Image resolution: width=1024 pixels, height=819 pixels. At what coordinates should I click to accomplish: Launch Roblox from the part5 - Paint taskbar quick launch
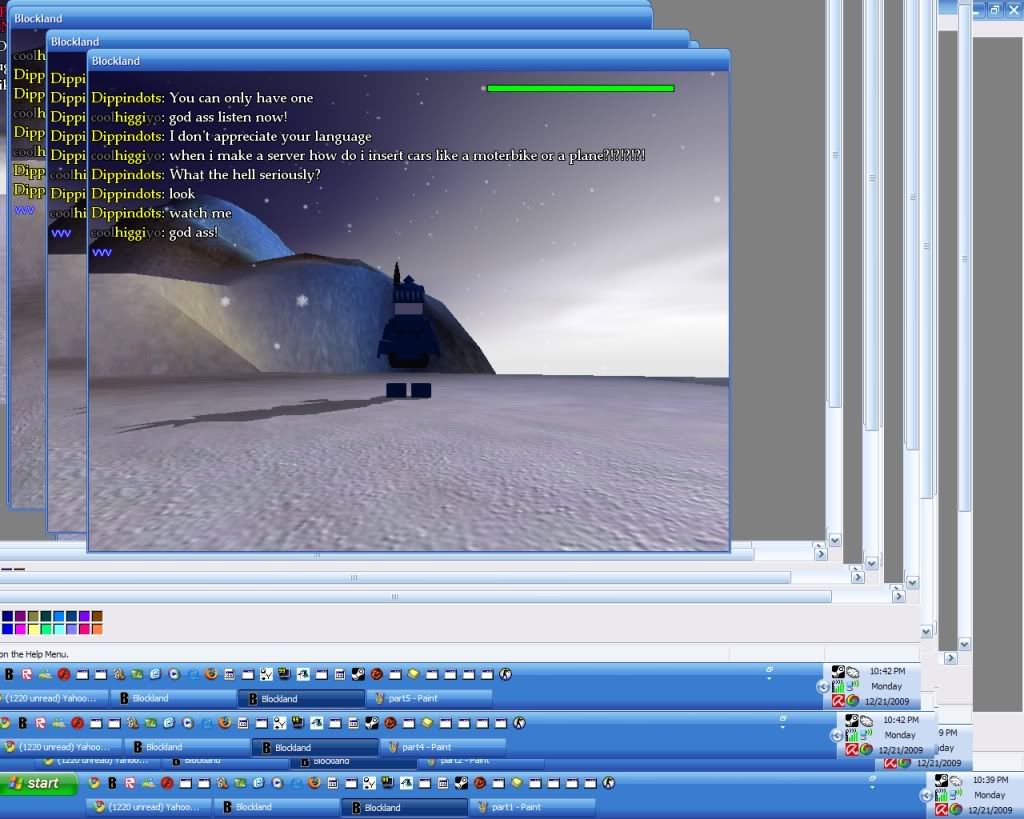(x=27, y=674)
